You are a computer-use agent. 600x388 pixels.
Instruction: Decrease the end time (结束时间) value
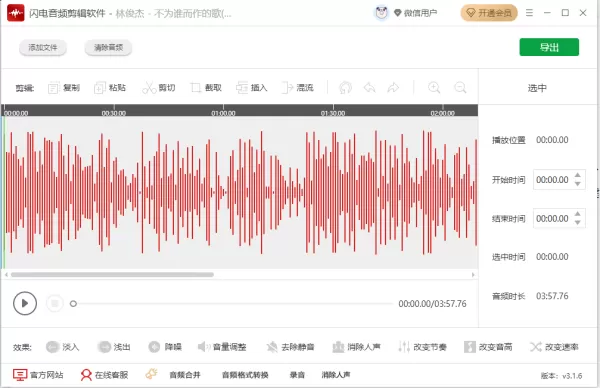pos(578,222)
